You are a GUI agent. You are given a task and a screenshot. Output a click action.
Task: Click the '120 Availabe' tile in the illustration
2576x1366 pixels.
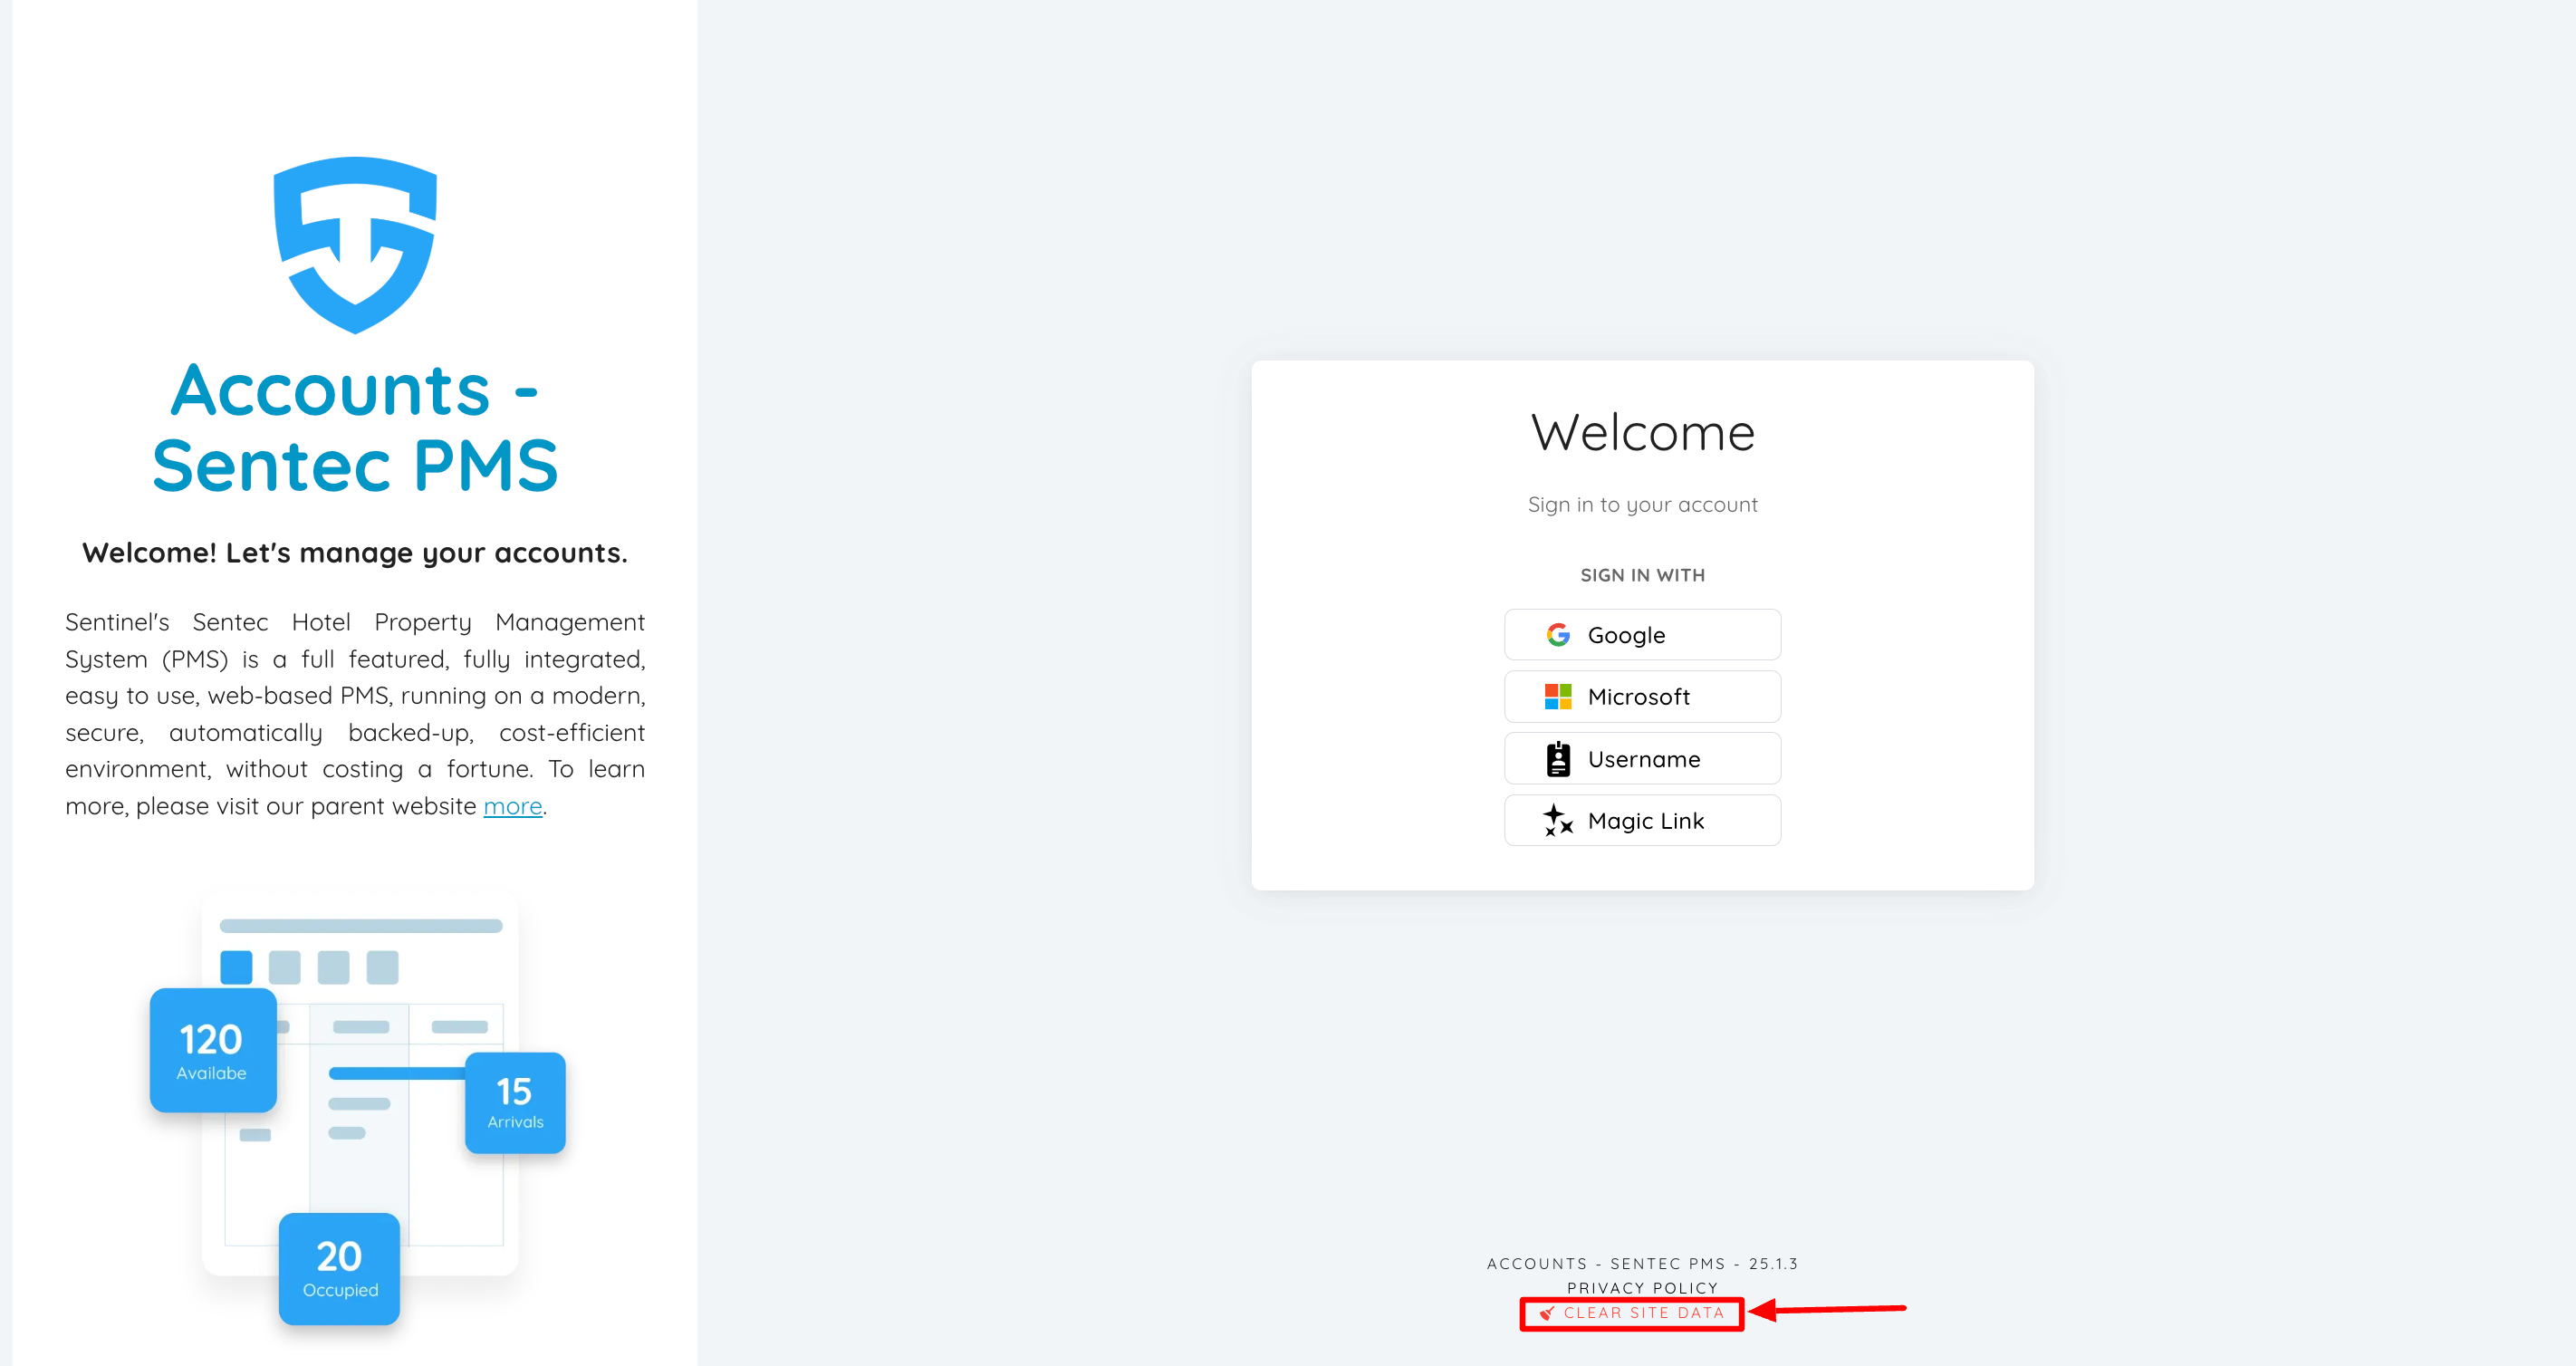pyautogui.click(x=213, y=1050)
